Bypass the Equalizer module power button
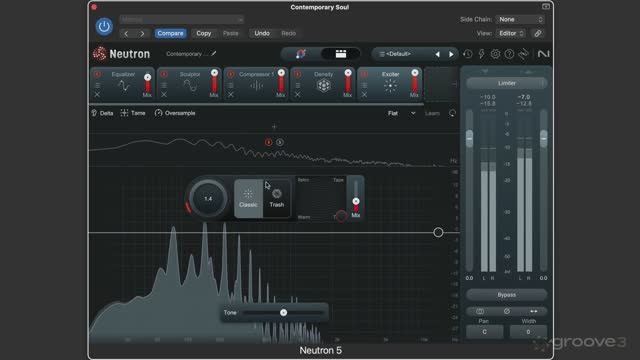Image resolution: width=640 pixels, height=360 pixels. (98, 74)
